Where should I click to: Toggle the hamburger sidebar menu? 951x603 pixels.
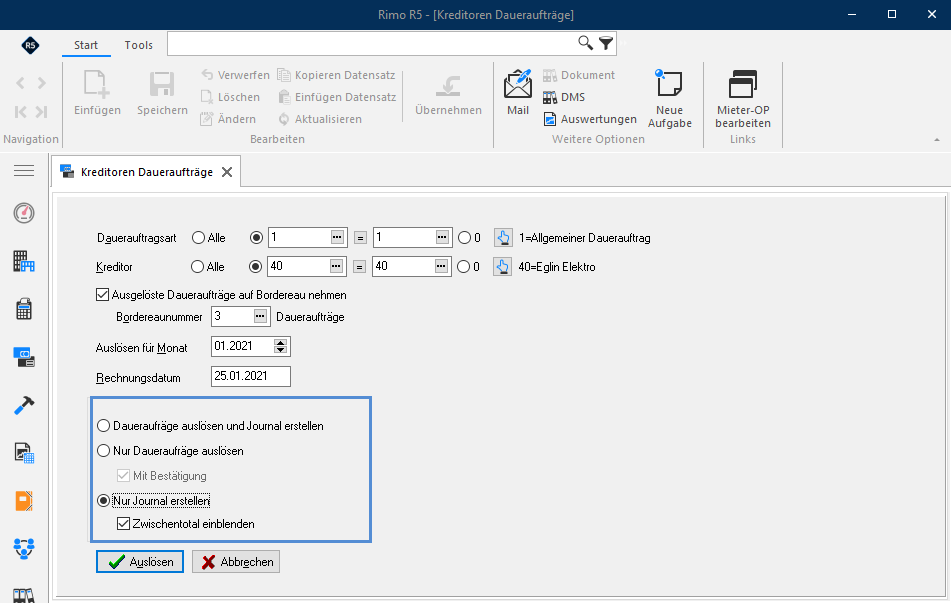[24, 171]
